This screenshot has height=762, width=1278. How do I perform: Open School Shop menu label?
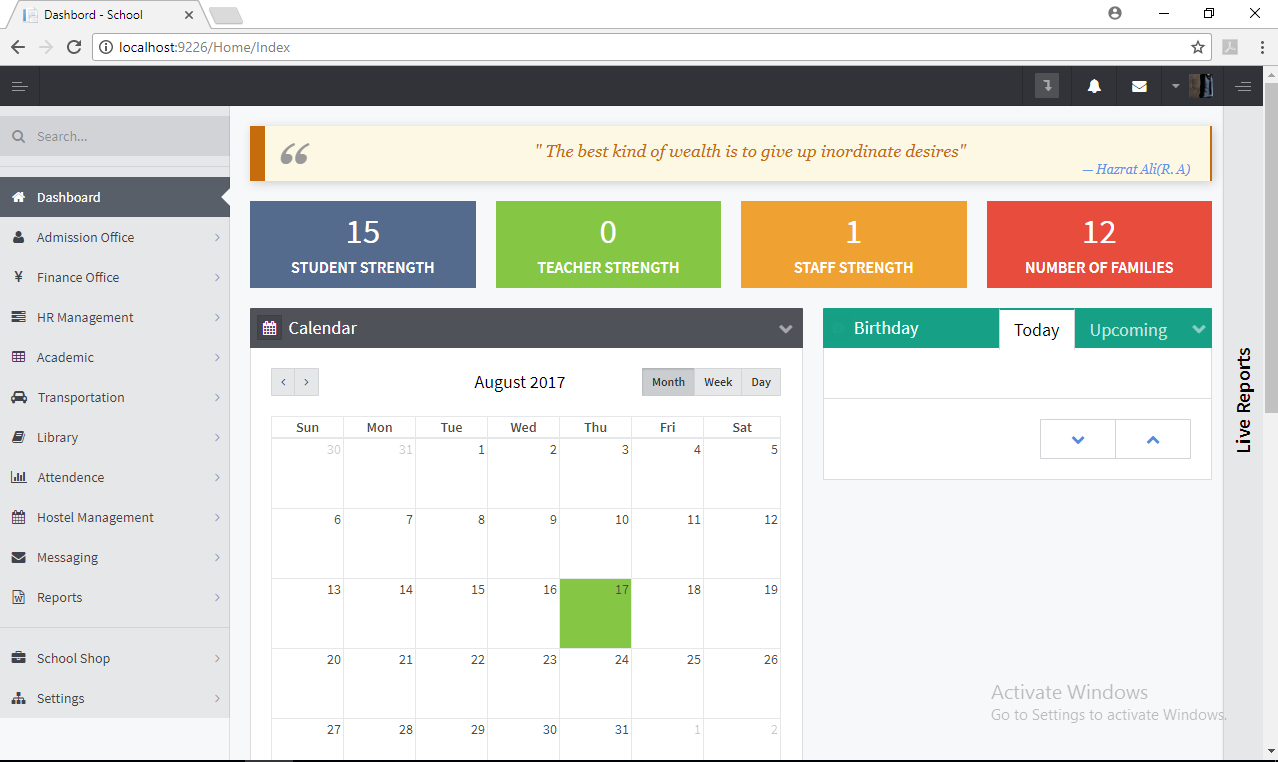73,658
